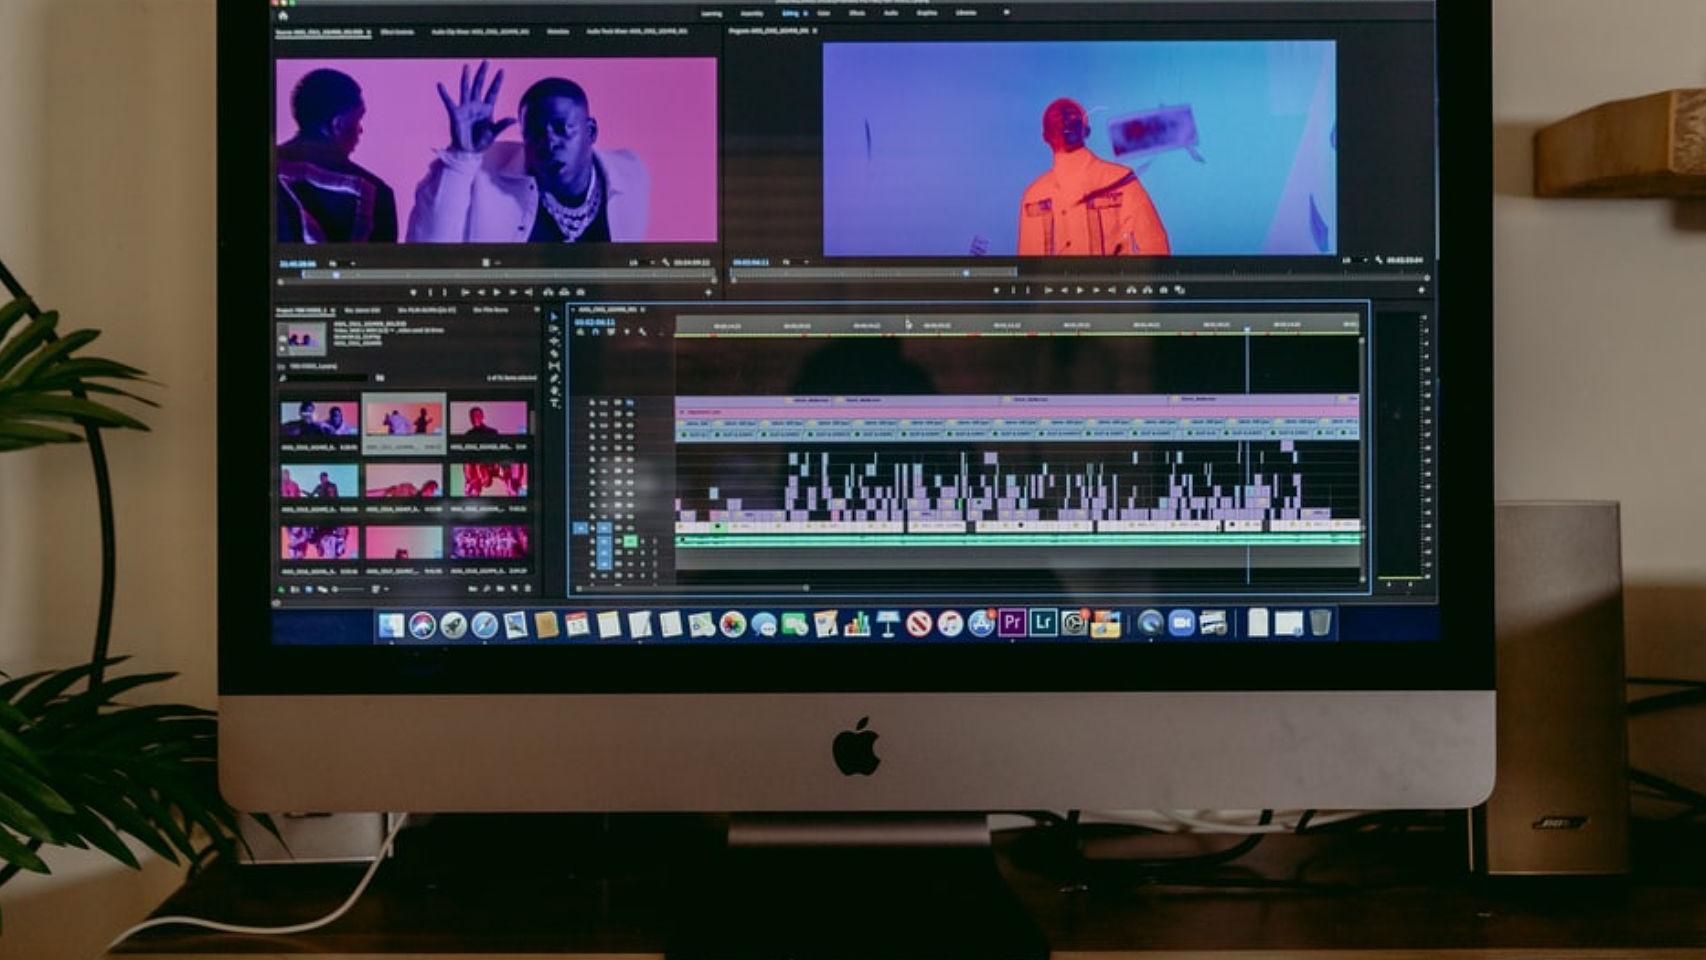Open Source monitor playback resolution dropdown
Image resolution: width=1706 pixels, height=960 pixels.
pos(643,263)
